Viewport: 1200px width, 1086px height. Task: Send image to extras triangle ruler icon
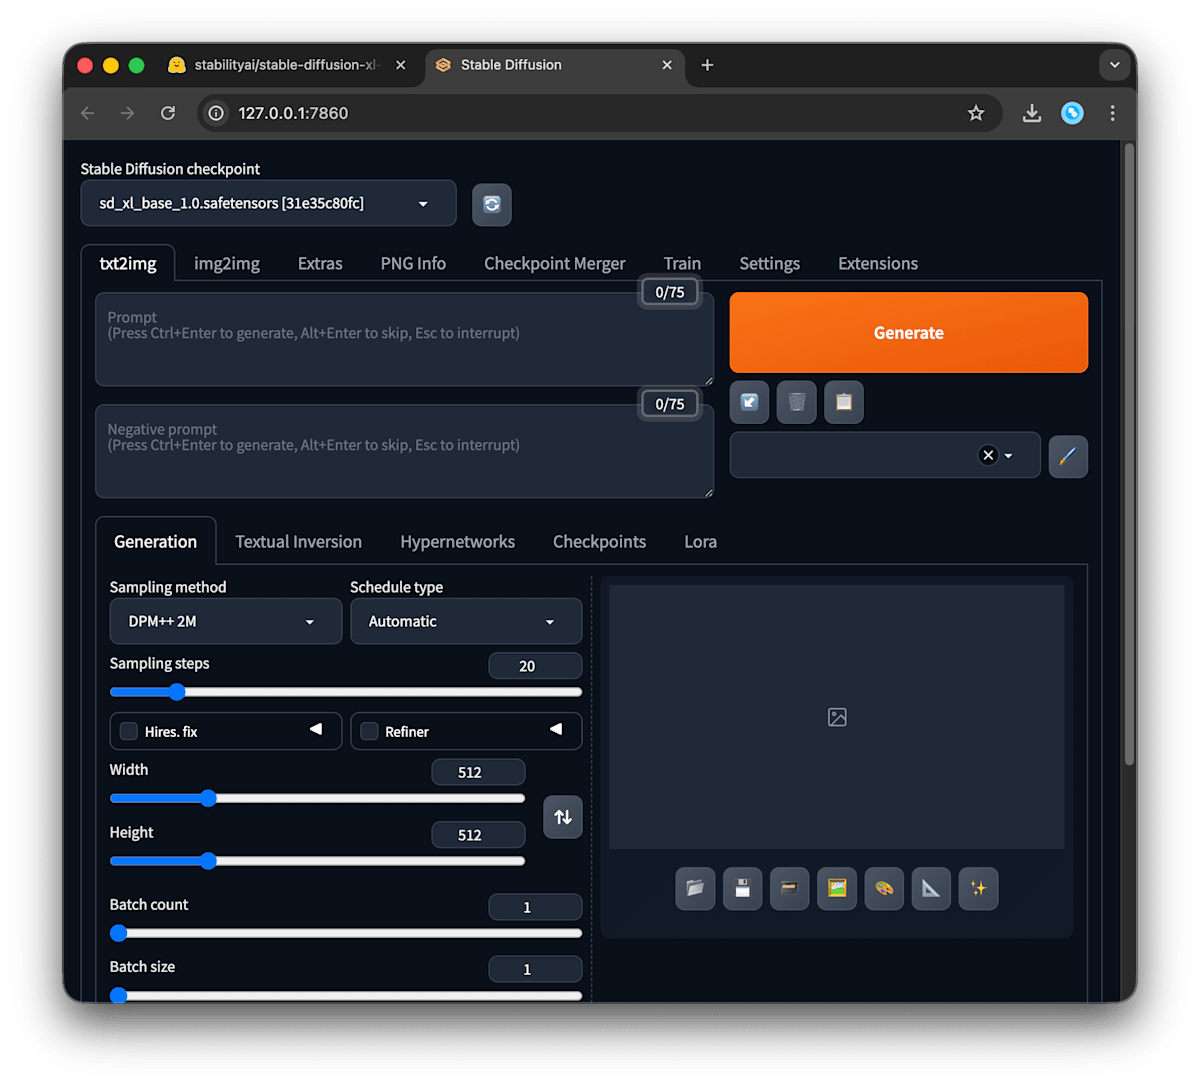[x=931, y=888]
